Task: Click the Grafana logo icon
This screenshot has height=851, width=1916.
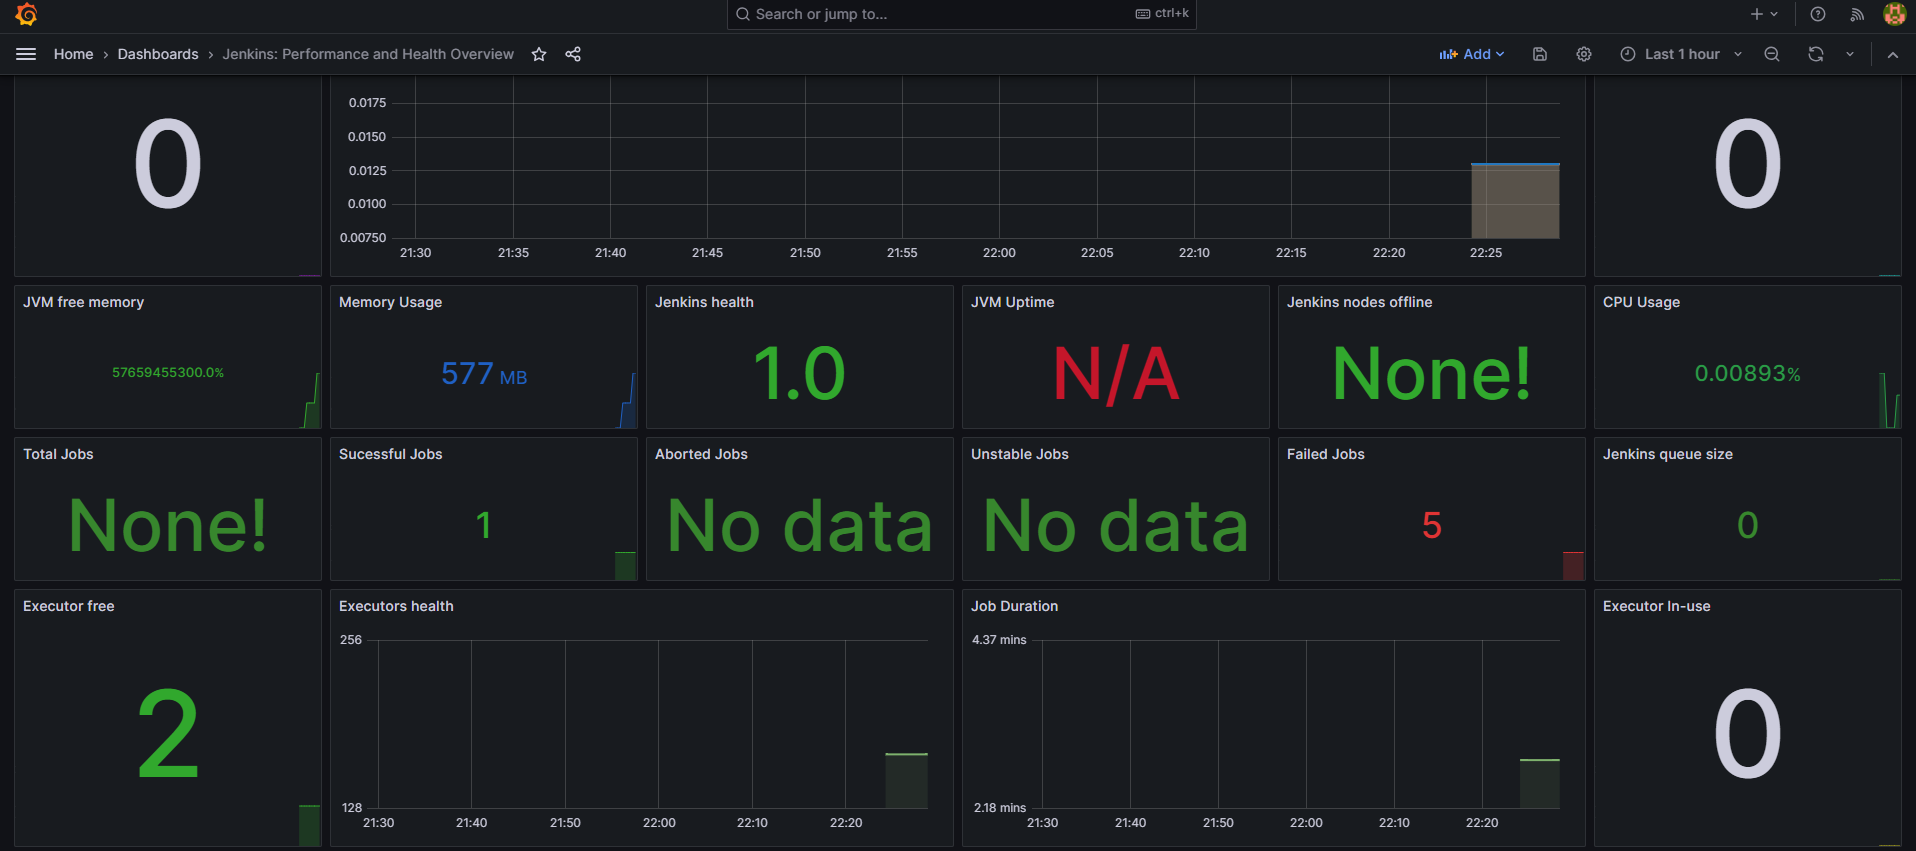Action: (27, 14)
